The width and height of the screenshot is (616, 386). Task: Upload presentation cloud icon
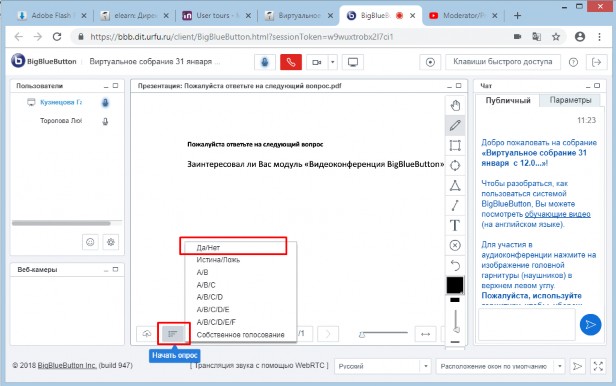point(147,334)
